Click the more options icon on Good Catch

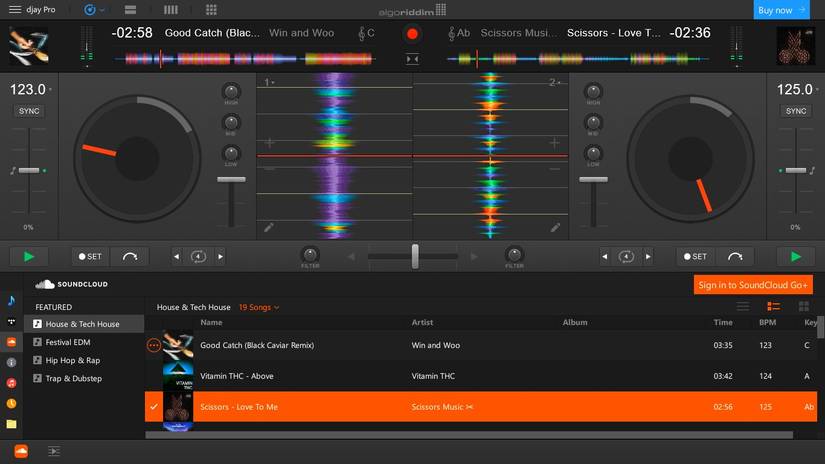pyautogui.click(x=153, y=345)
